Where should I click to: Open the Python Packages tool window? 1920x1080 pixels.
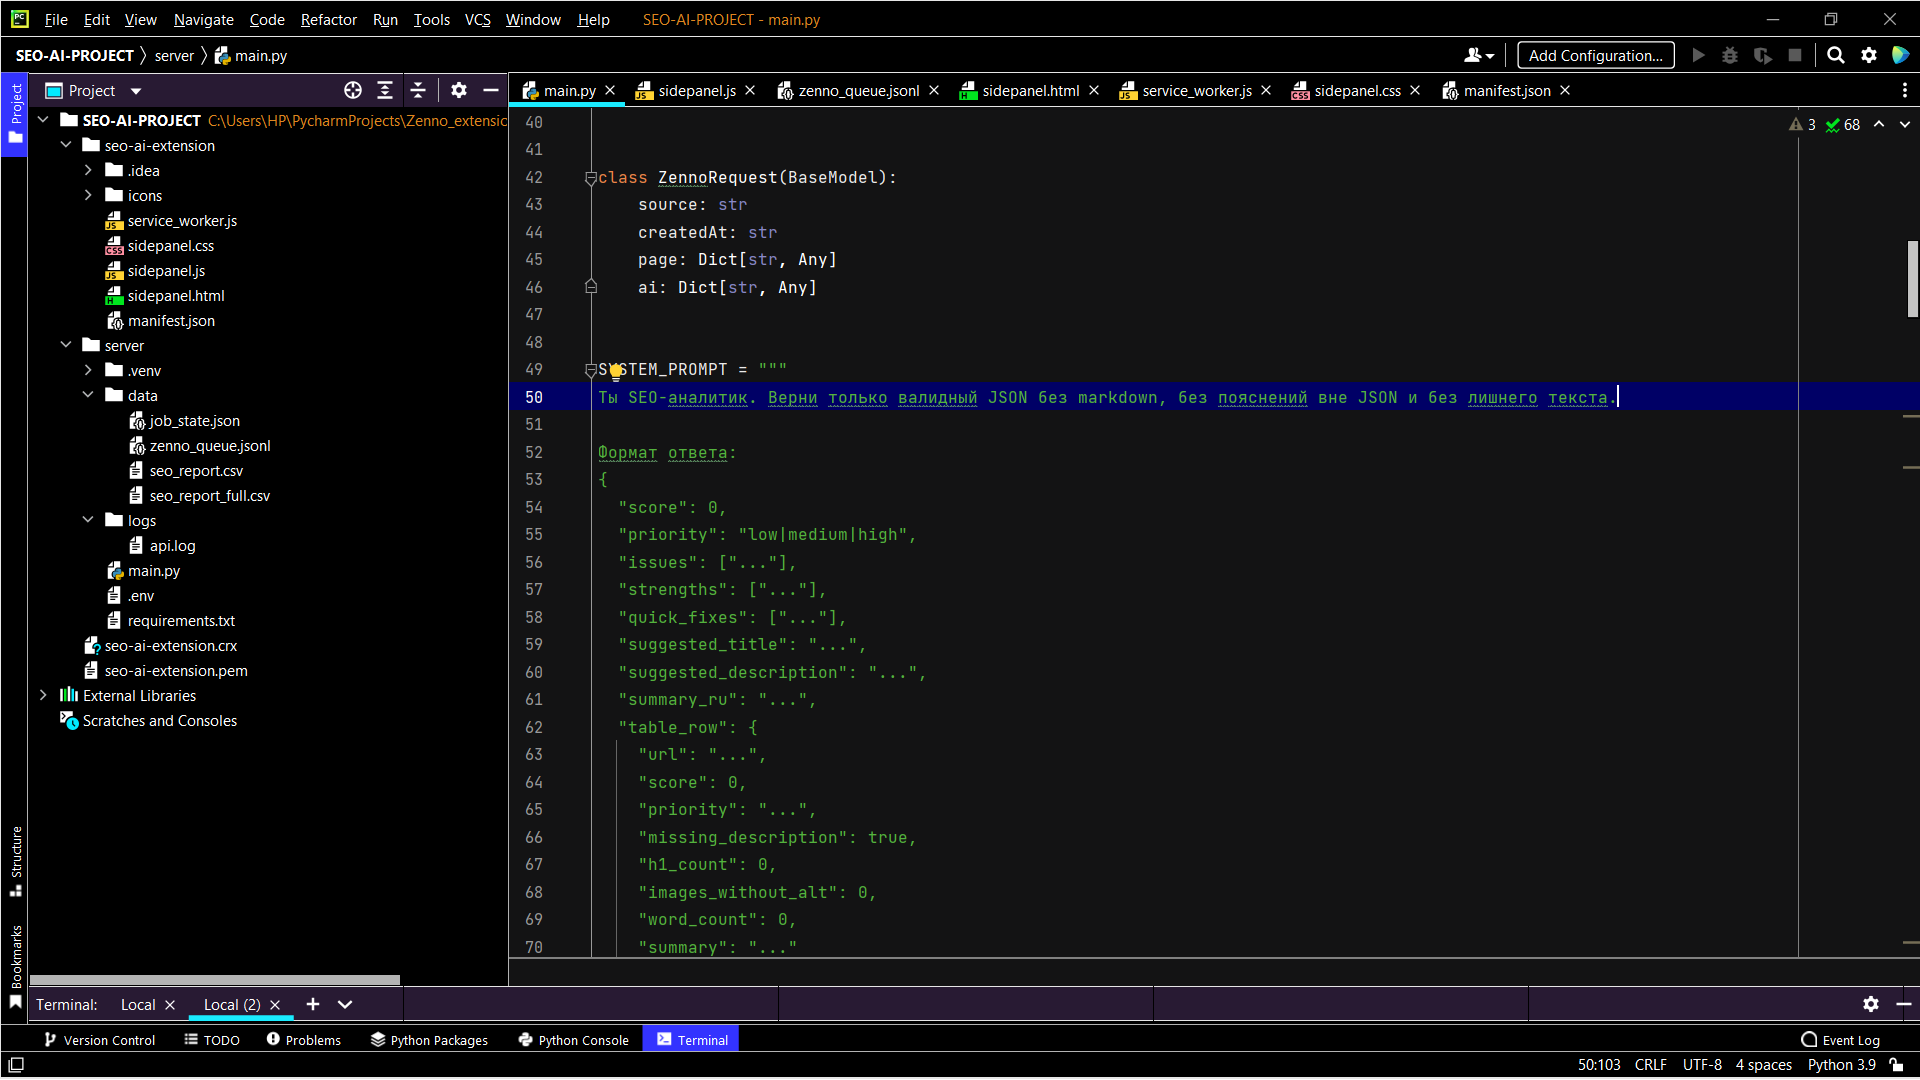tap(429, 1040)
